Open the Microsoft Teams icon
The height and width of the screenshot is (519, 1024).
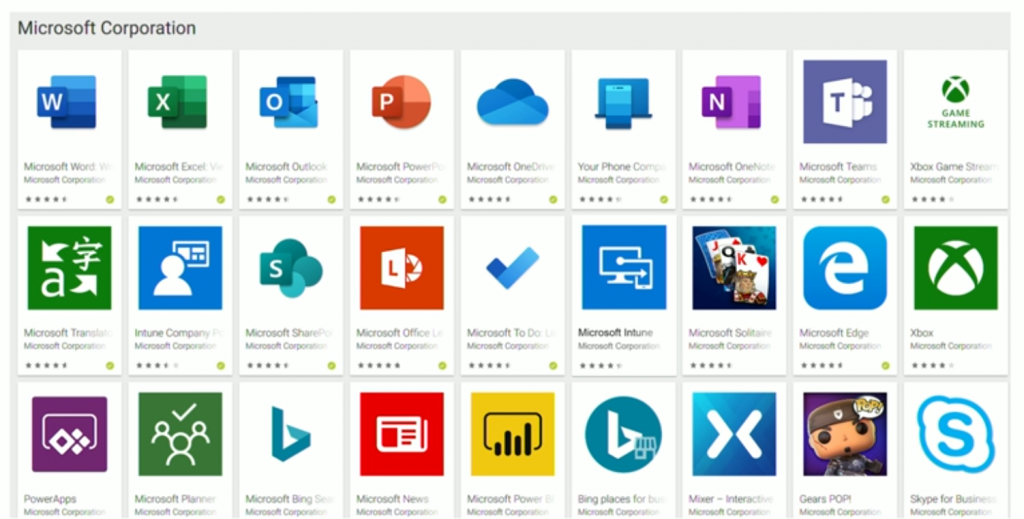click(845, 102)
